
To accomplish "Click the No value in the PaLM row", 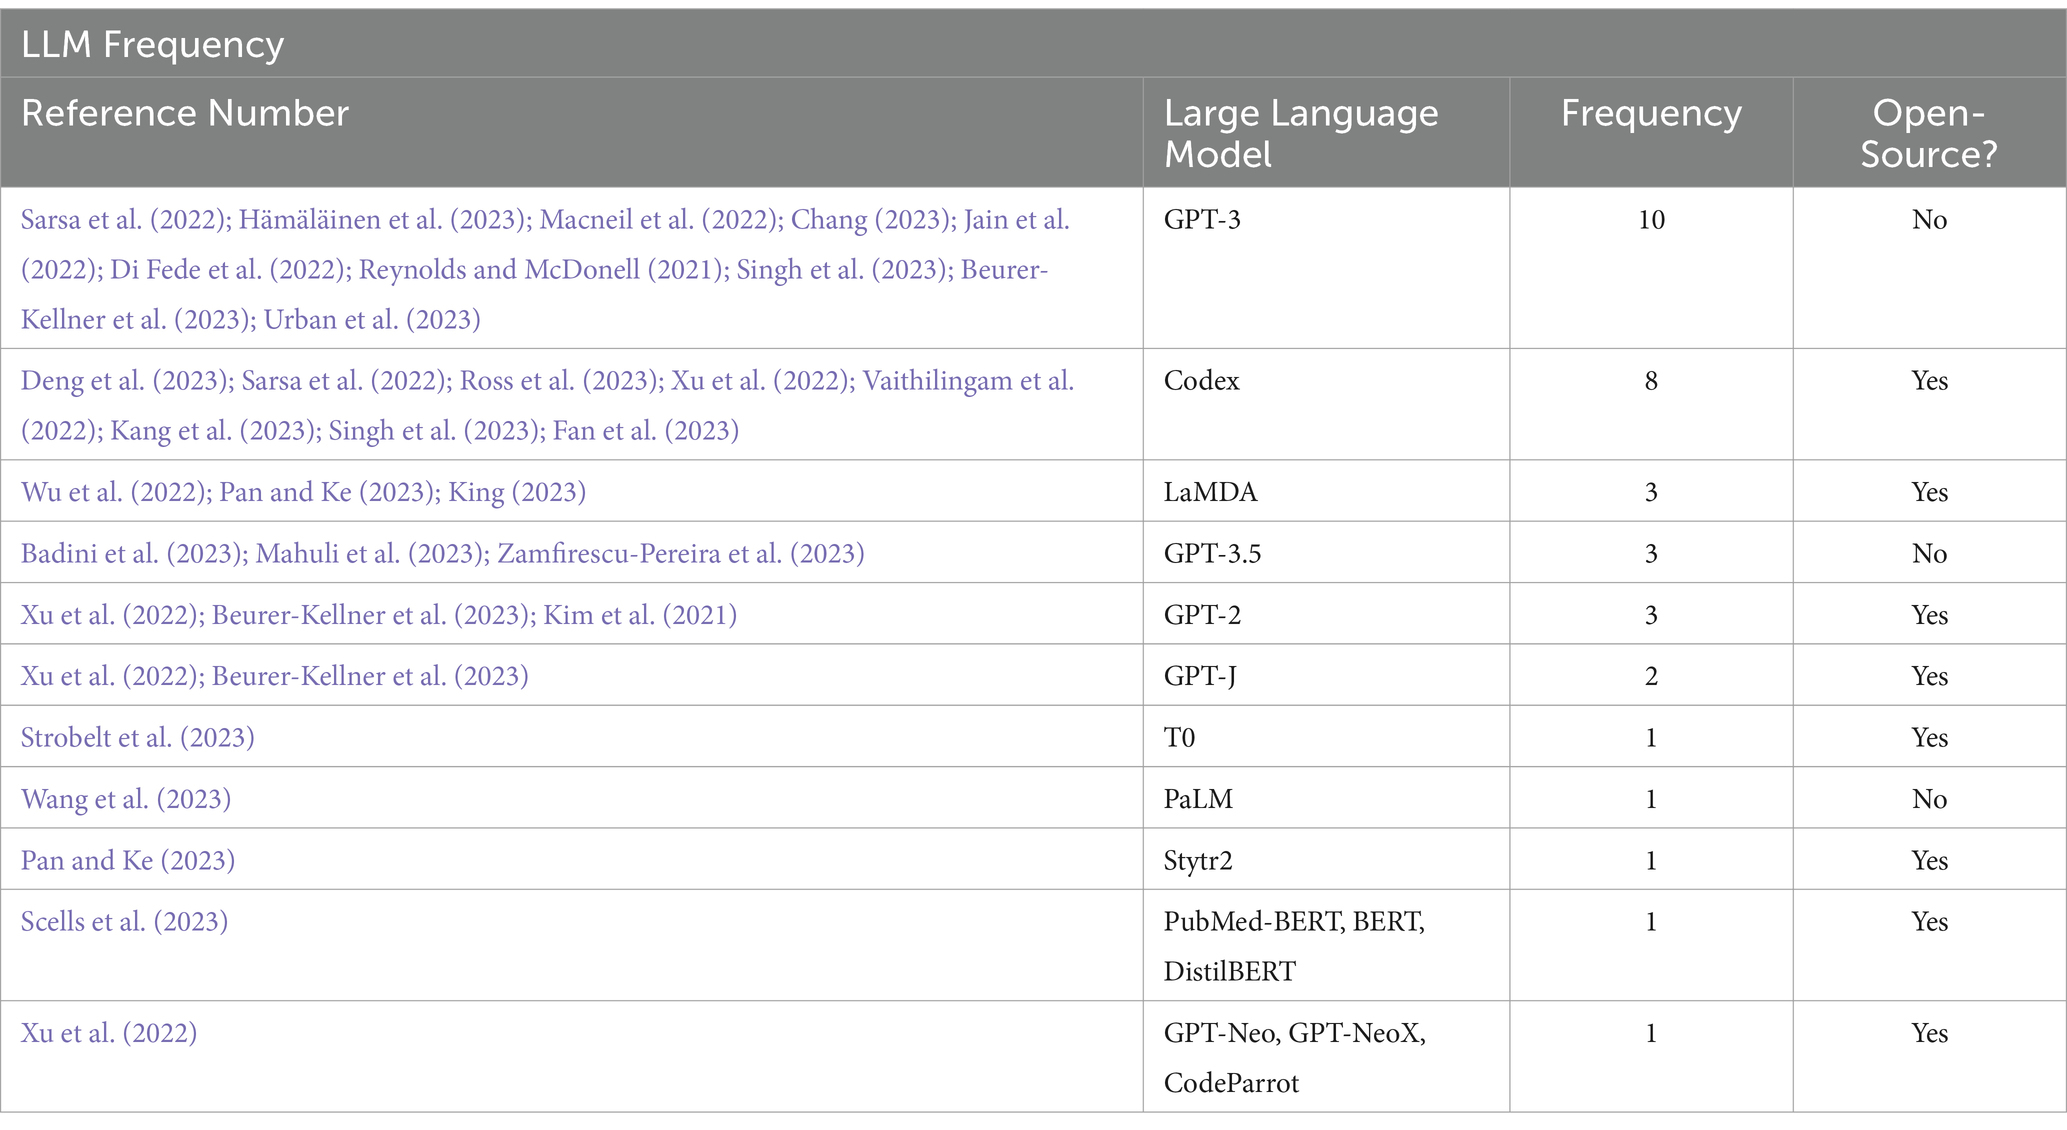I will 1929,799.
